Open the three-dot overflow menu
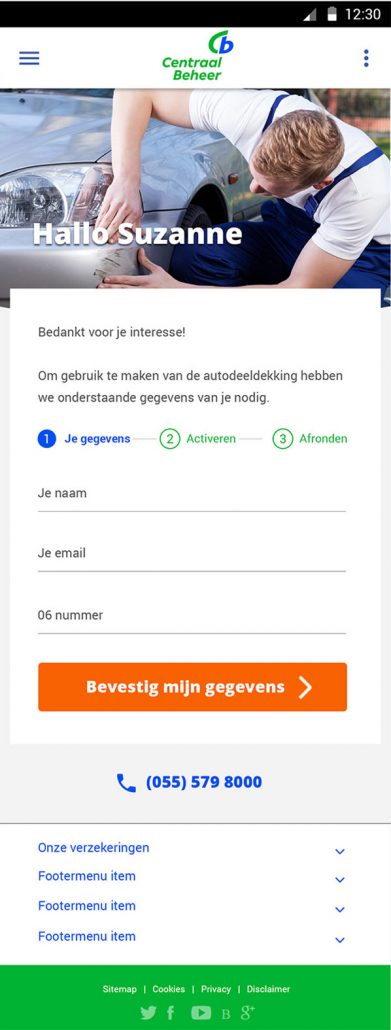The height and width of the screenshot is (1030, 391). (366, 58)
